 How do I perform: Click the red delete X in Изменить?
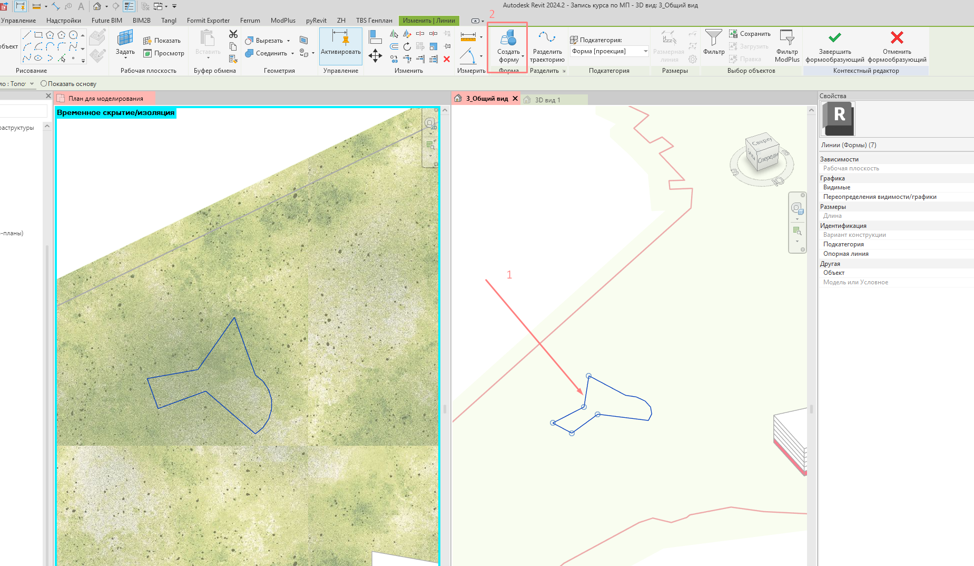point(447,59)
